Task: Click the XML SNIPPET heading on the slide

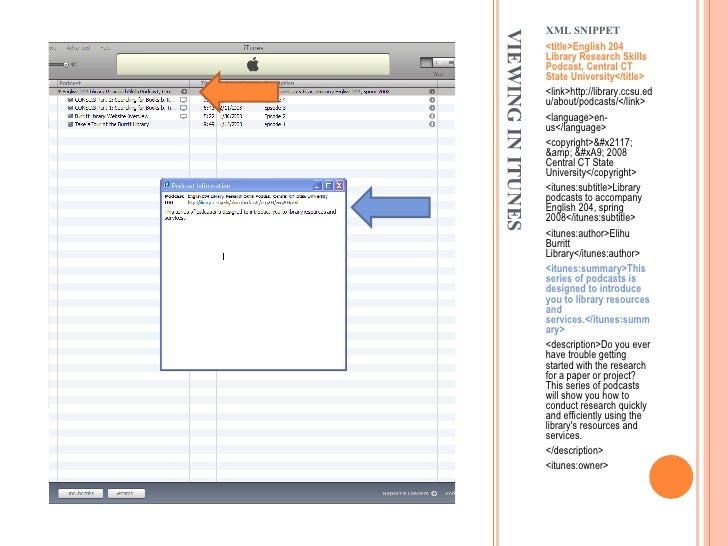Action: [x=583, y=30]
